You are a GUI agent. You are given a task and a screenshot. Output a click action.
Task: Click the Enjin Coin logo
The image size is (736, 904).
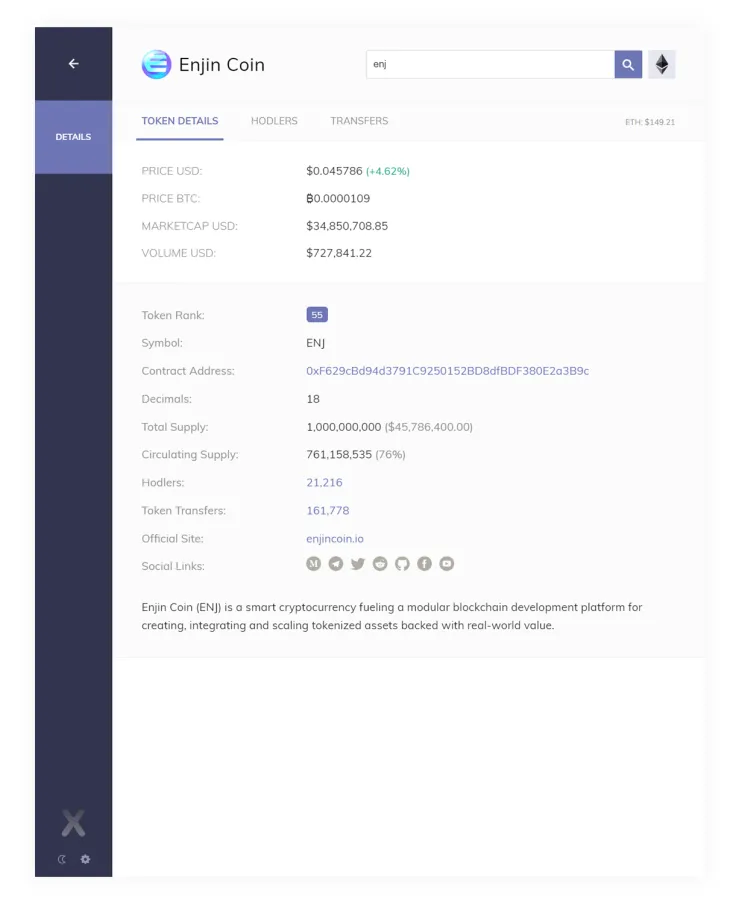point(156,64)
